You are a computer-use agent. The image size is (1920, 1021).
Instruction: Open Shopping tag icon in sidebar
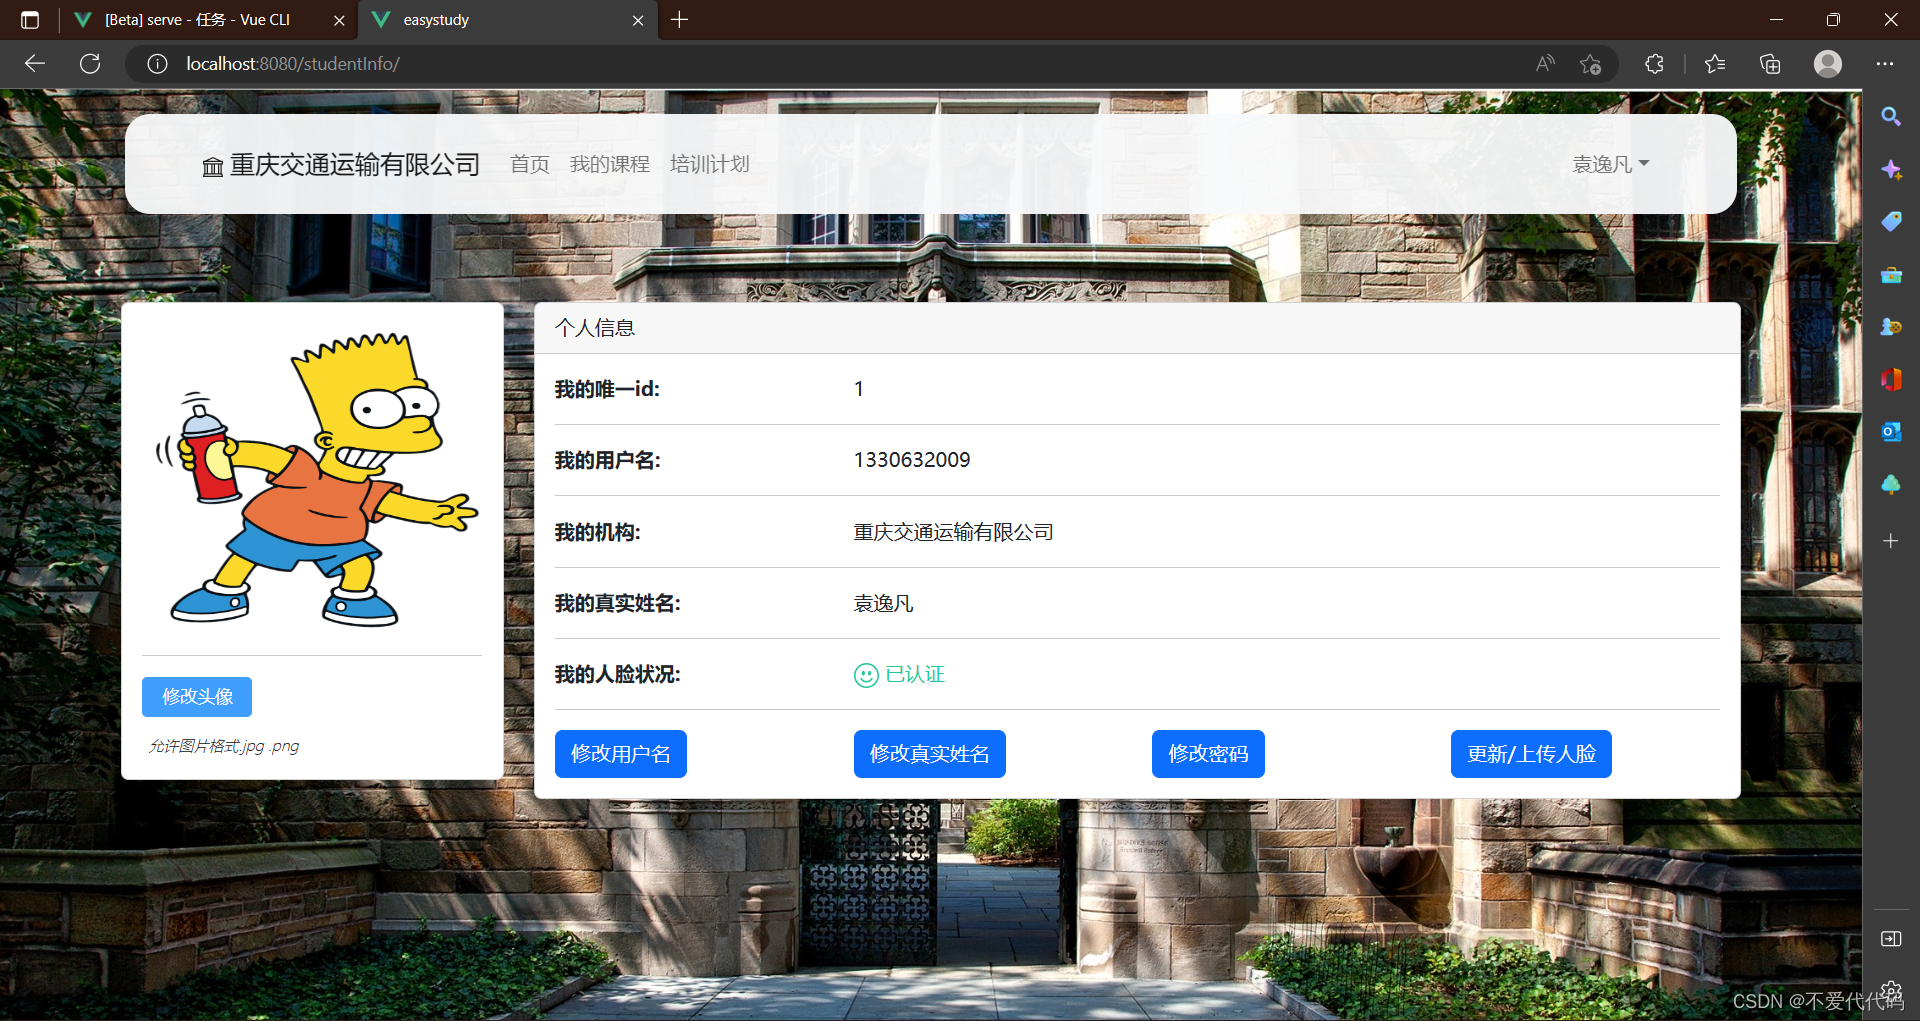[1891, 222]
